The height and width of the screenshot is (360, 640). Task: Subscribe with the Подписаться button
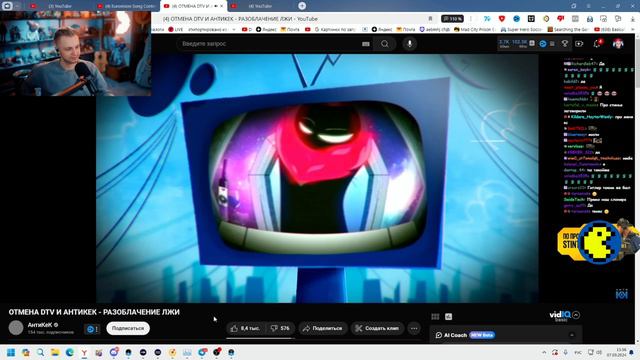[128, 328]
